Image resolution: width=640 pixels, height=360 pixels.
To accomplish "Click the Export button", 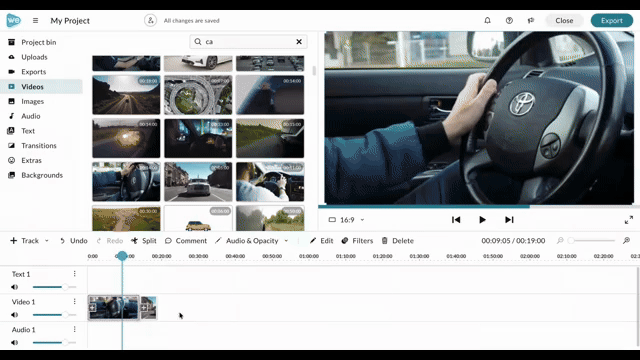I will point(611,20).
